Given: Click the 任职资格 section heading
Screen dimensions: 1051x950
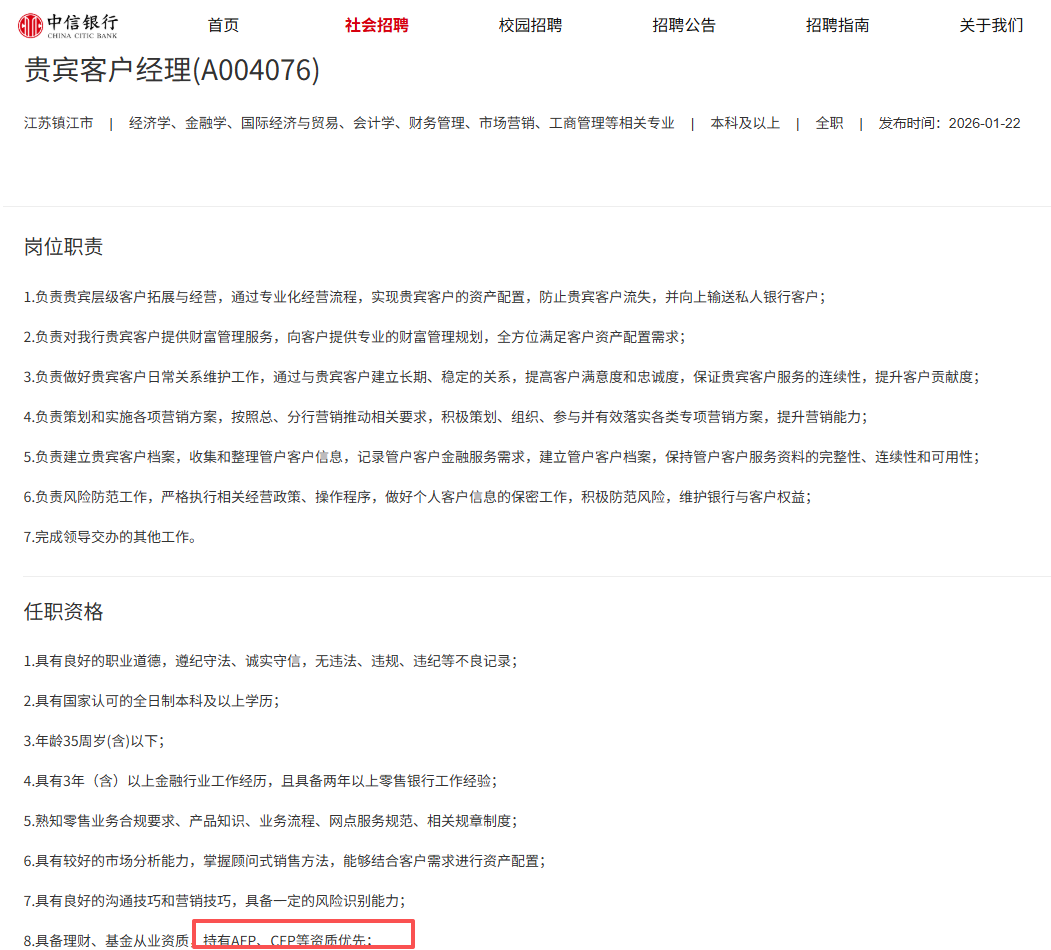Looking at the screenshot, I should [64, 612].
